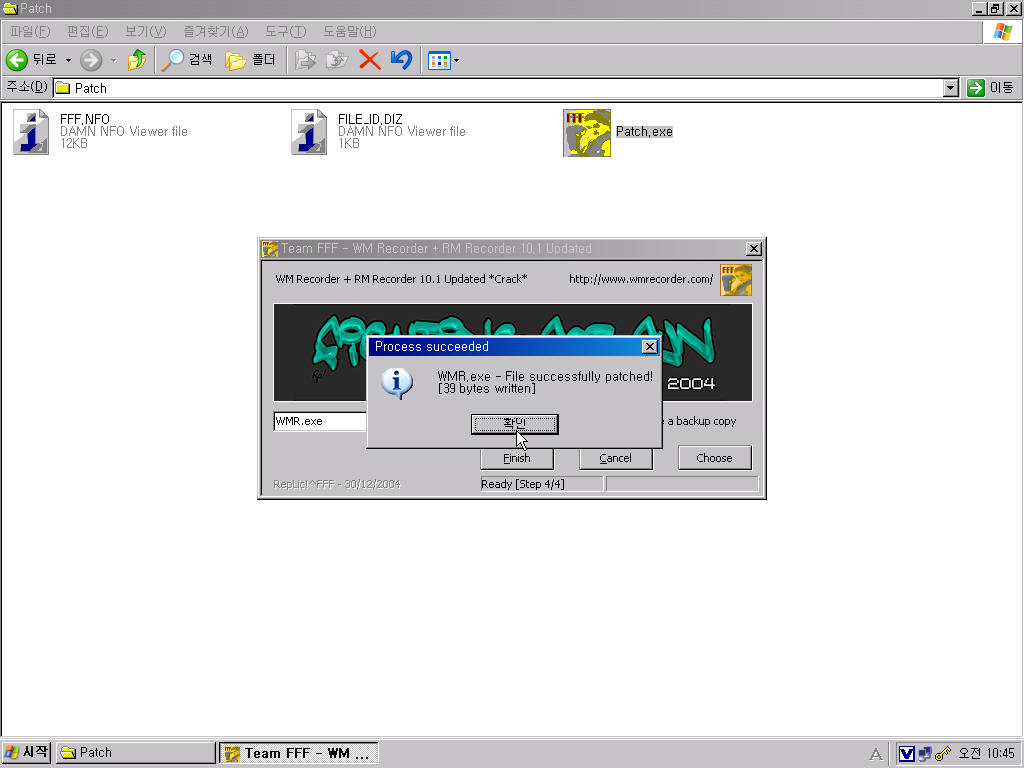Screen dimensions: 1024x768
Task: Open the Forward history dropdown arrow
Action: point(114,60)
